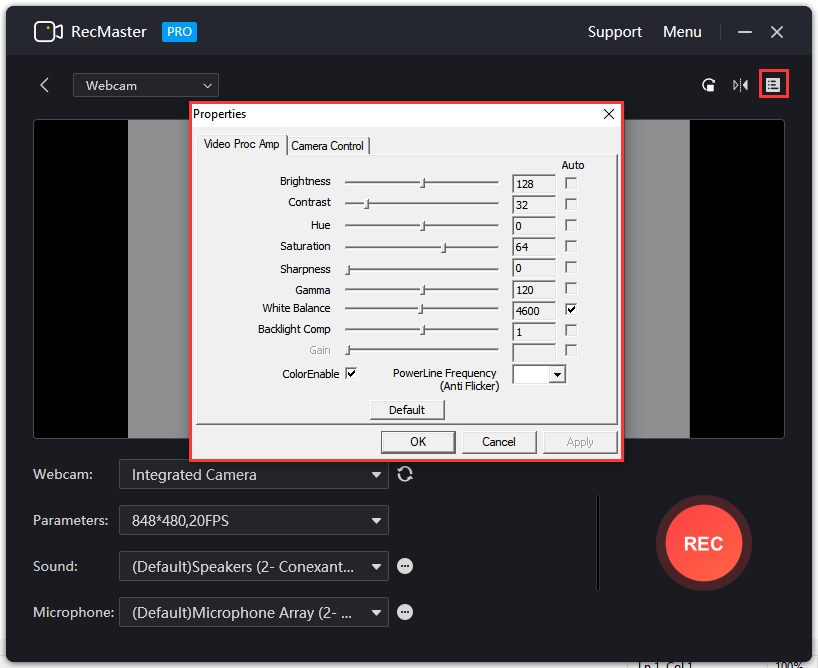Close the RecMaster window
The image size is (818, 668).
point(777,32)
